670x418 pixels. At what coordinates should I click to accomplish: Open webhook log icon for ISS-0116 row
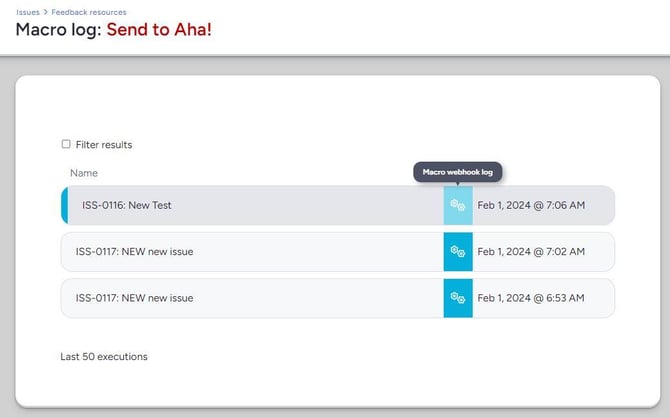tap(458, 205)
